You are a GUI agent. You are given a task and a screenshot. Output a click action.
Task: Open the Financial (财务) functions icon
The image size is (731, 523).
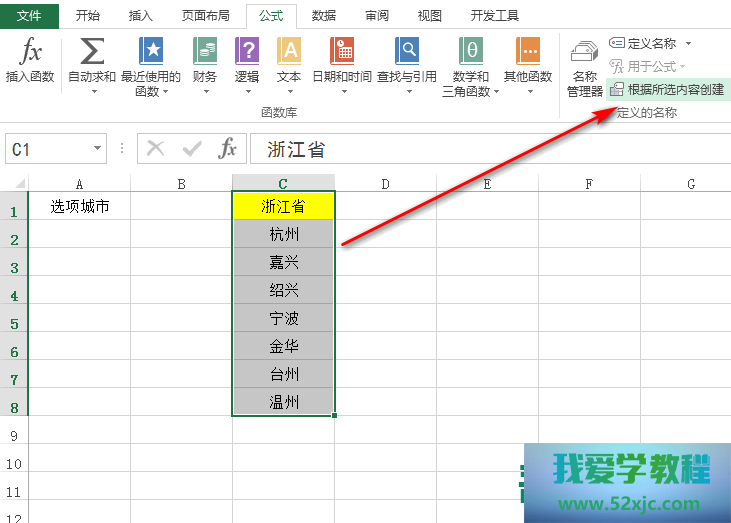205,52
